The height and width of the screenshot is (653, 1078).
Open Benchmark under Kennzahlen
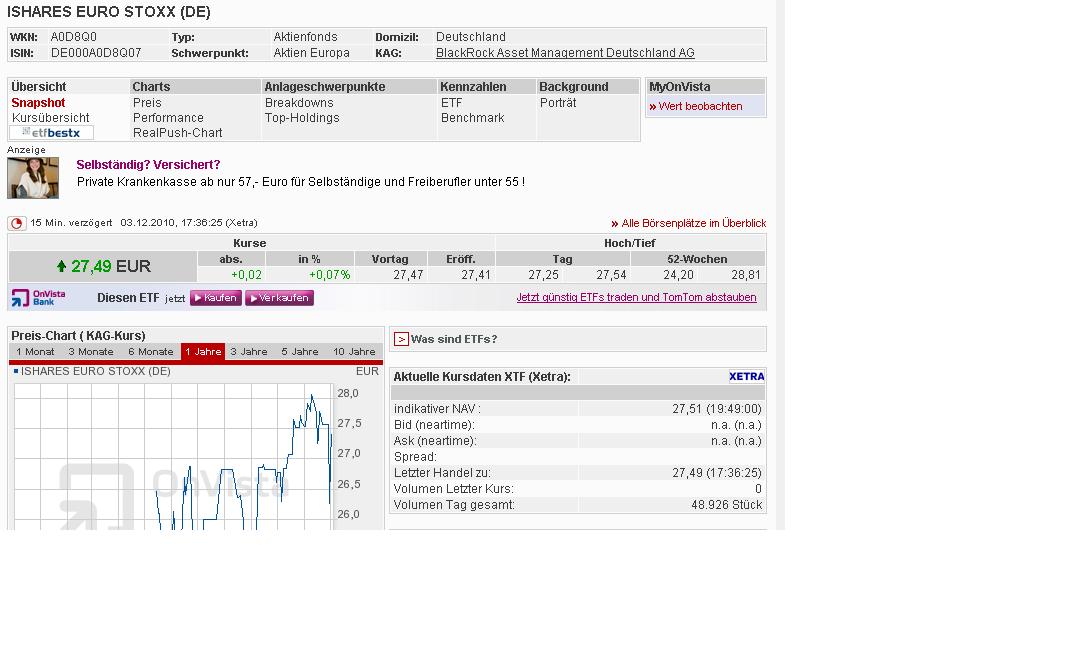point(472,118)
